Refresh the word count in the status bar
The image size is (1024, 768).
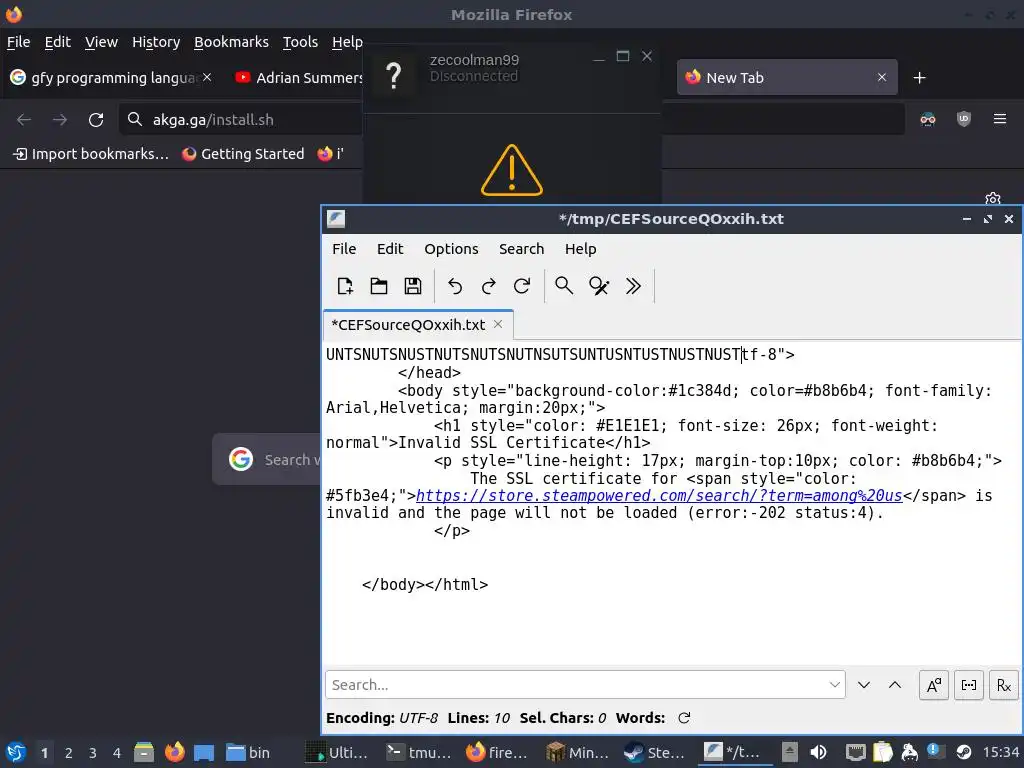click(684, 718)
